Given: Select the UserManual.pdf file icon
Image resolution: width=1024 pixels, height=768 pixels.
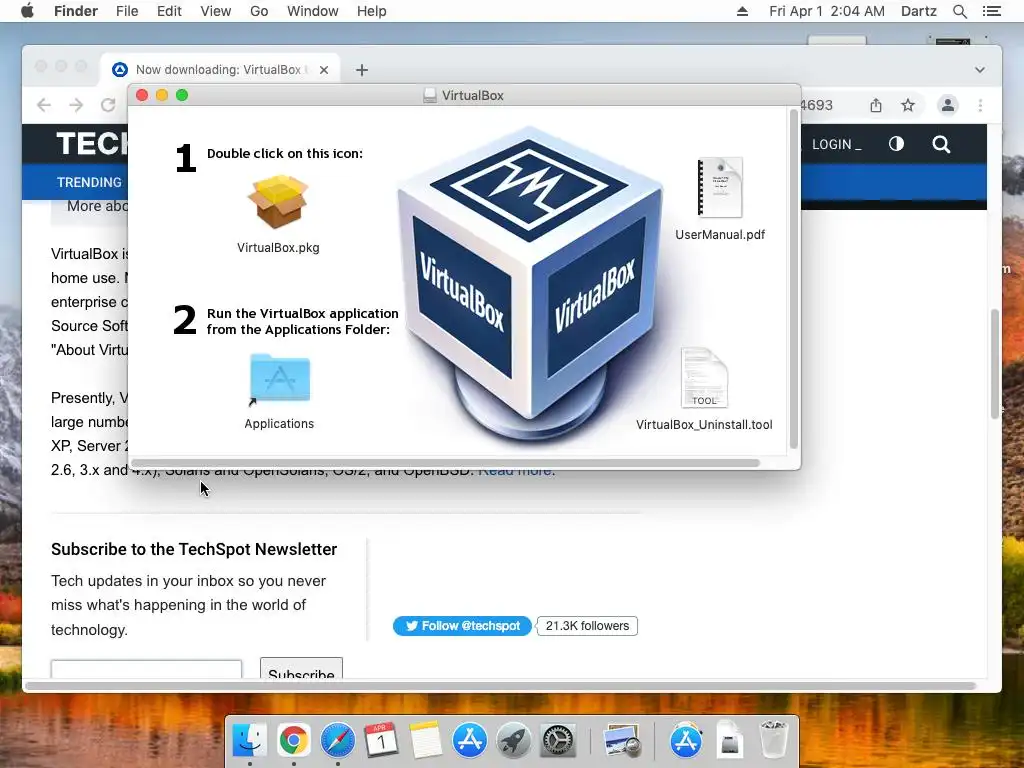Looking at the screenshot, I should [720, 187].
